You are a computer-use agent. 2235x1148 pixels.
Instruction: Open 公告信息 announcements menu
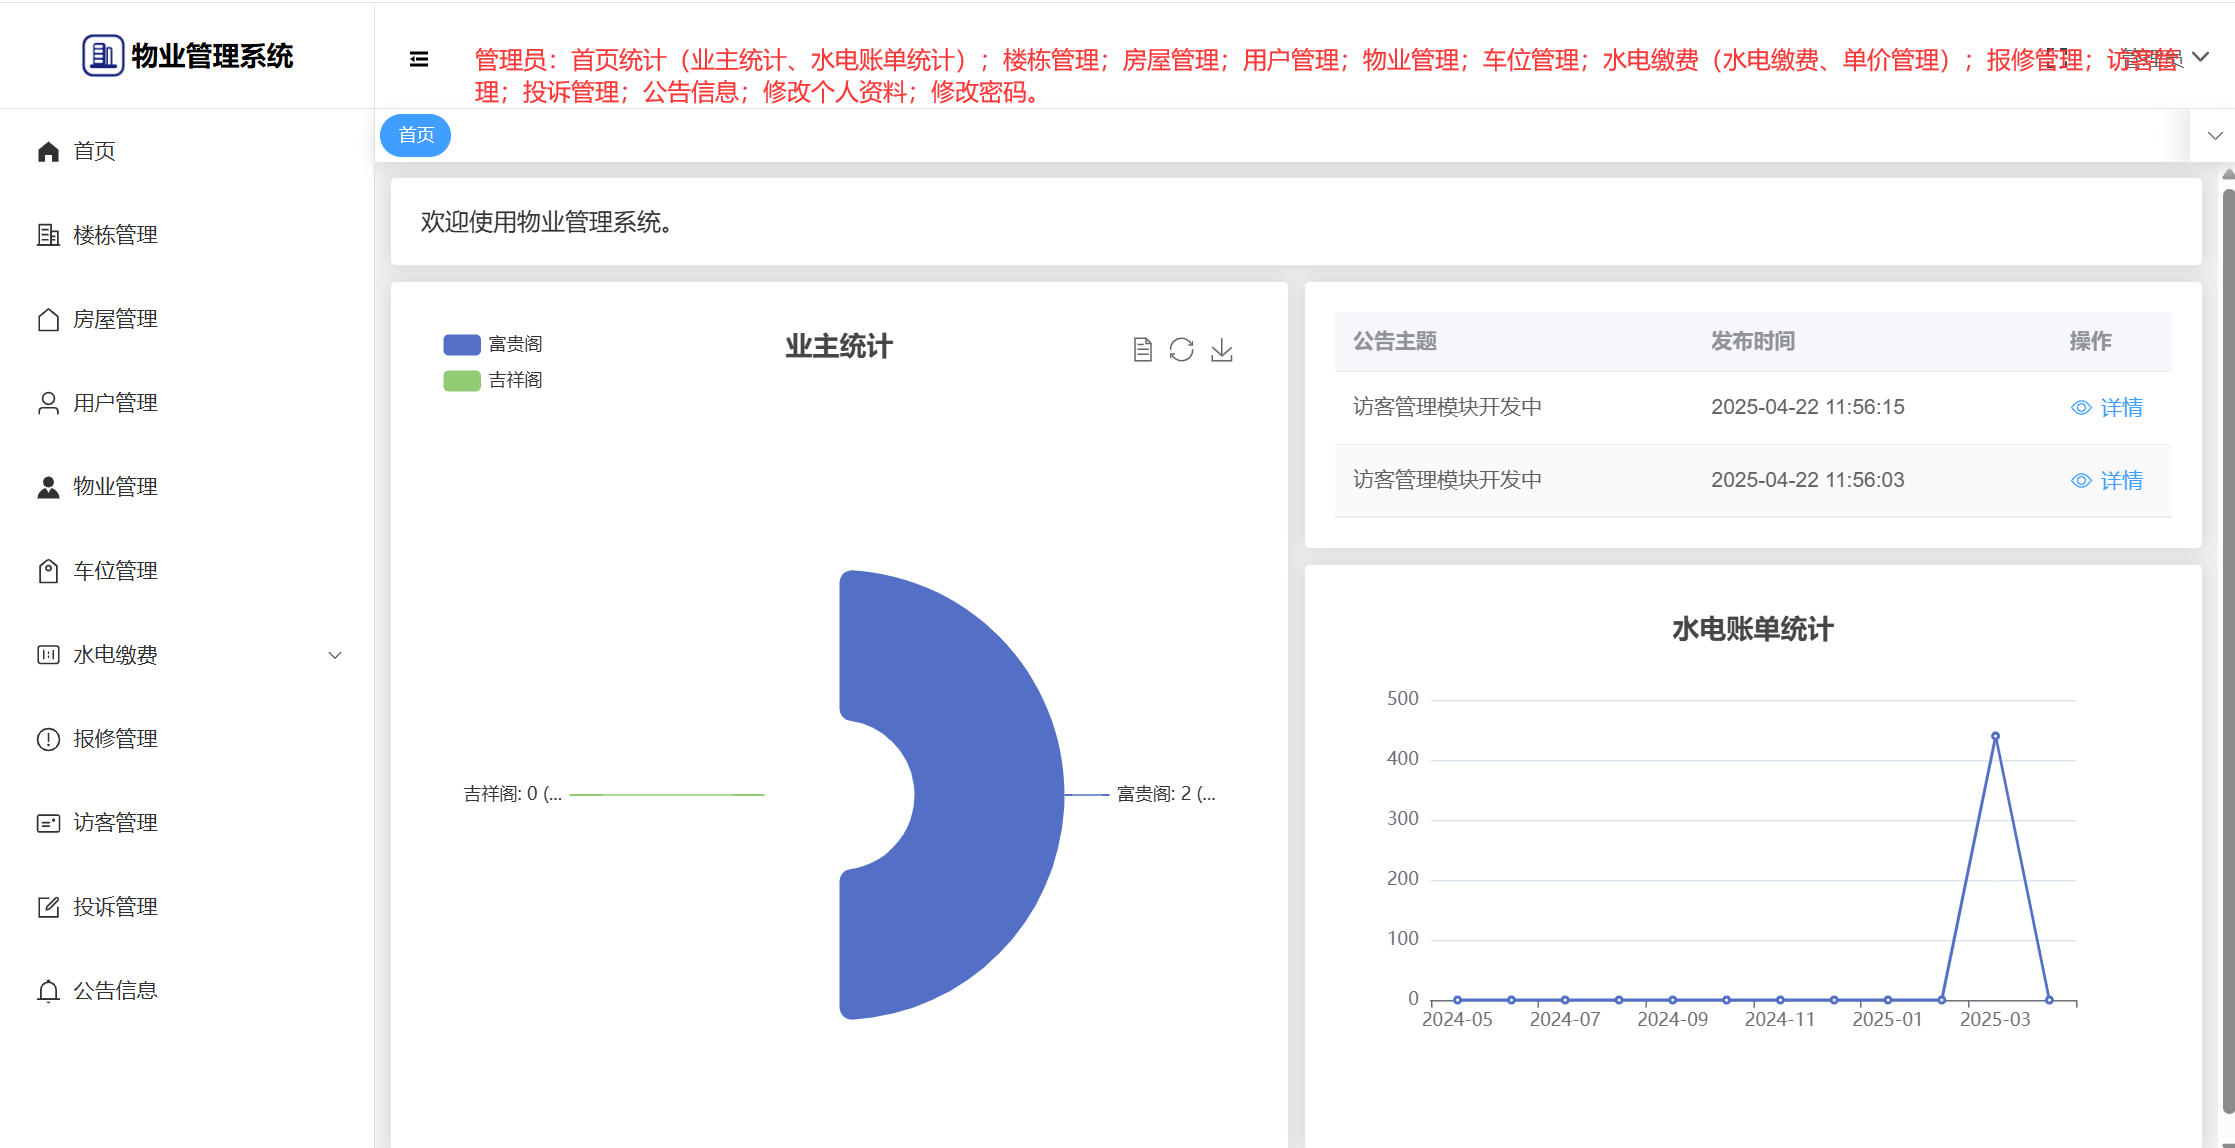coord(115,991)
